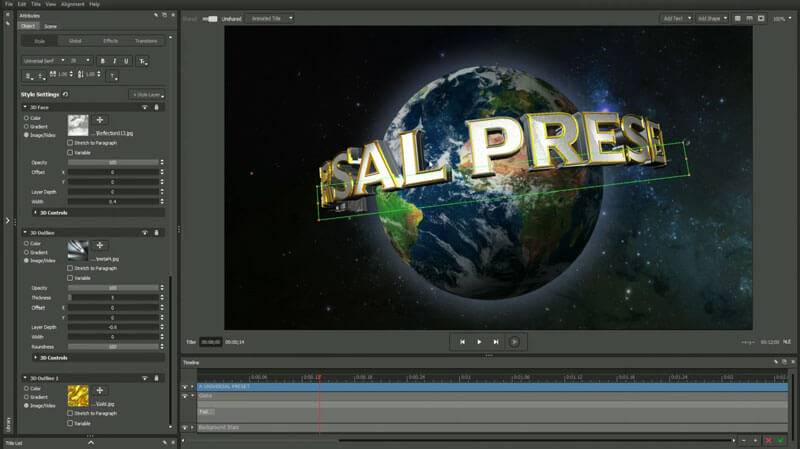Select Gradient radio for 3D Outline
Viewport: 800px width, 449px height.
click(x=26, y=252)
